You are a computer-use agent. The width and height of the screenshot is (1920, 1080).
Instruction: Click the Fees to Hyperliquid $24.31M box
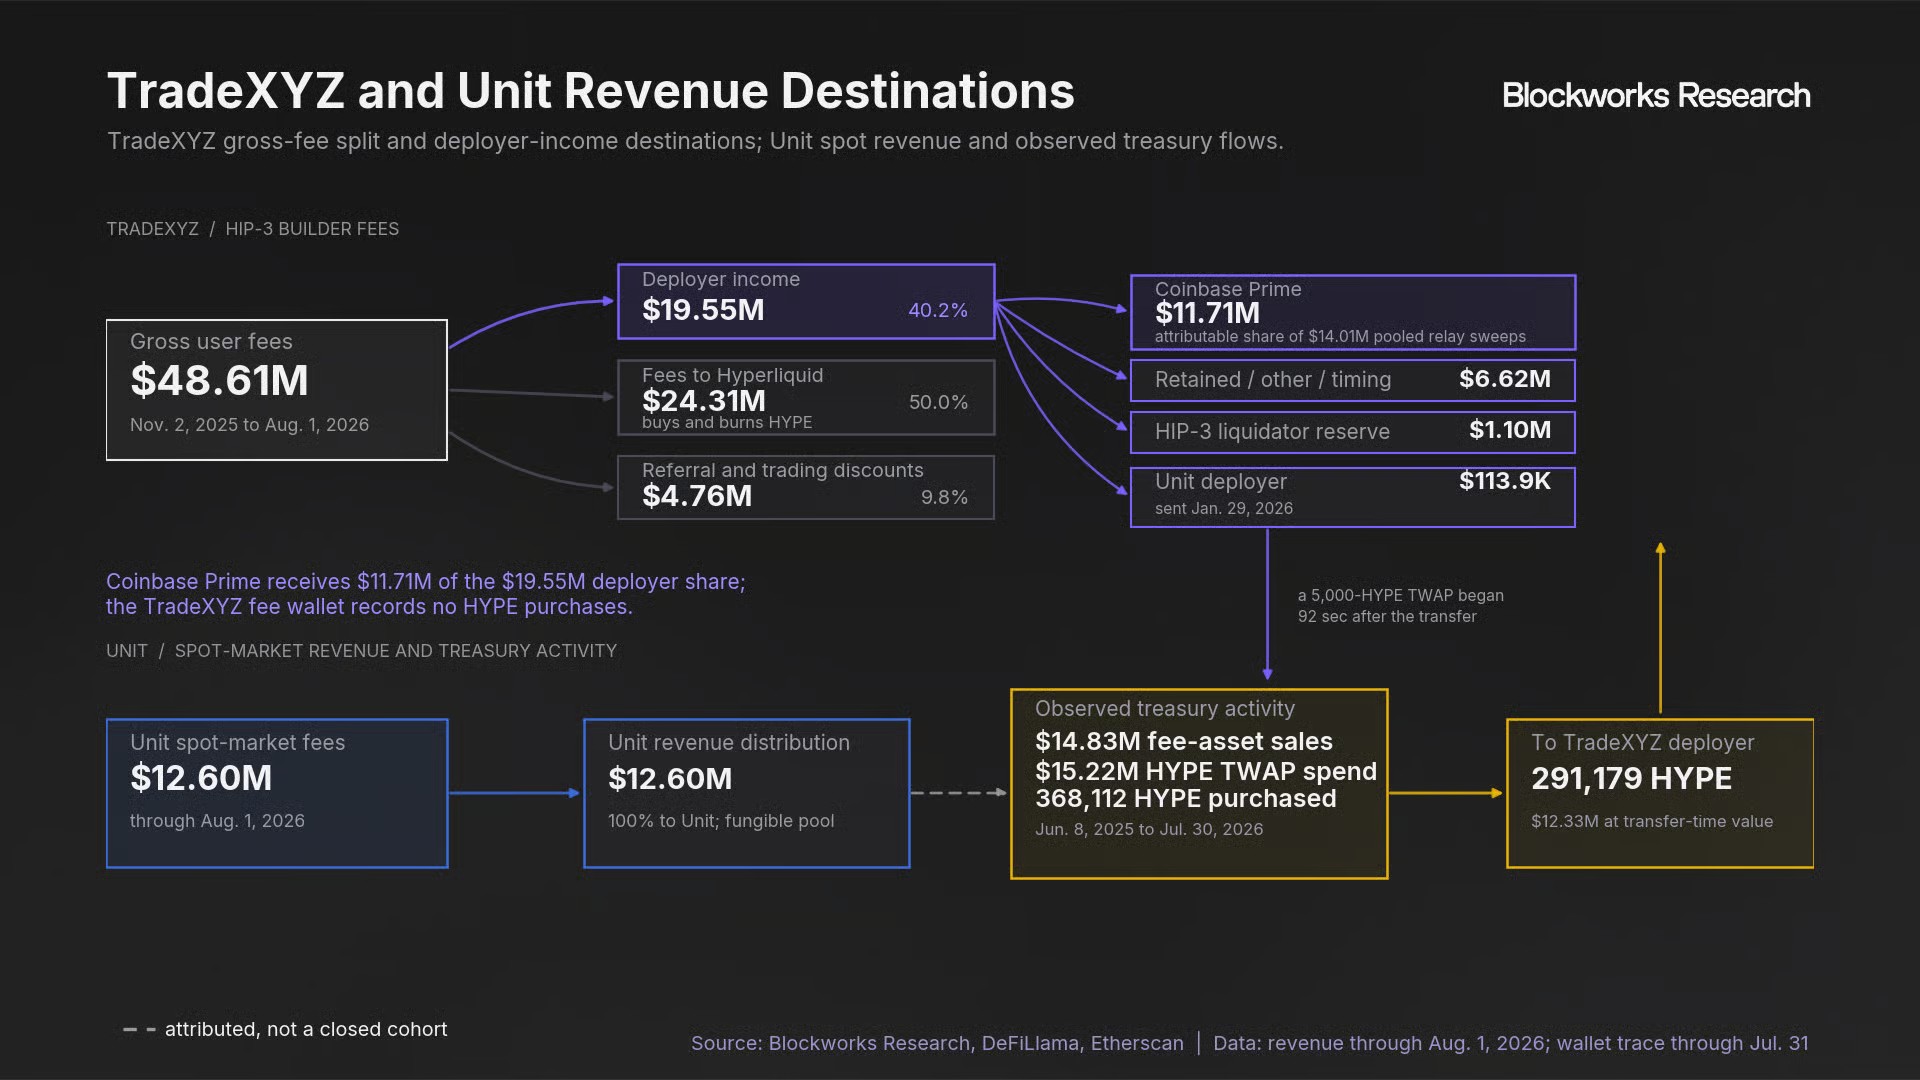pos(806,397)
